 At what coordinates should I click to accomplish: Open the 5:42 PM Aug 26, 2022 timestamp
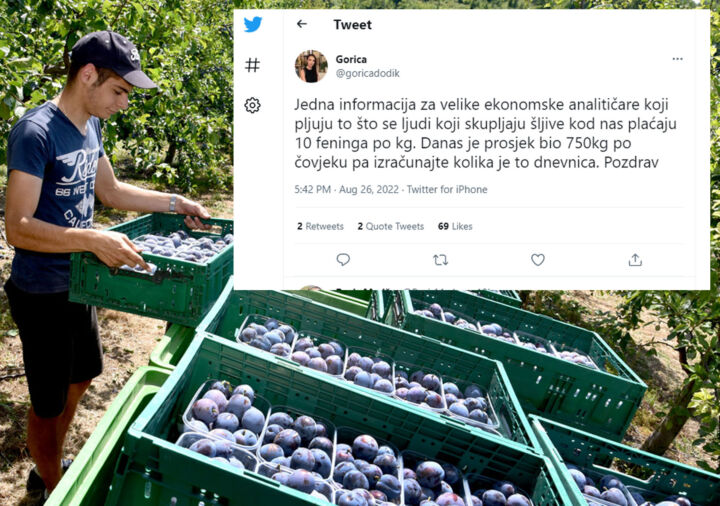click(x=346, y=190)
